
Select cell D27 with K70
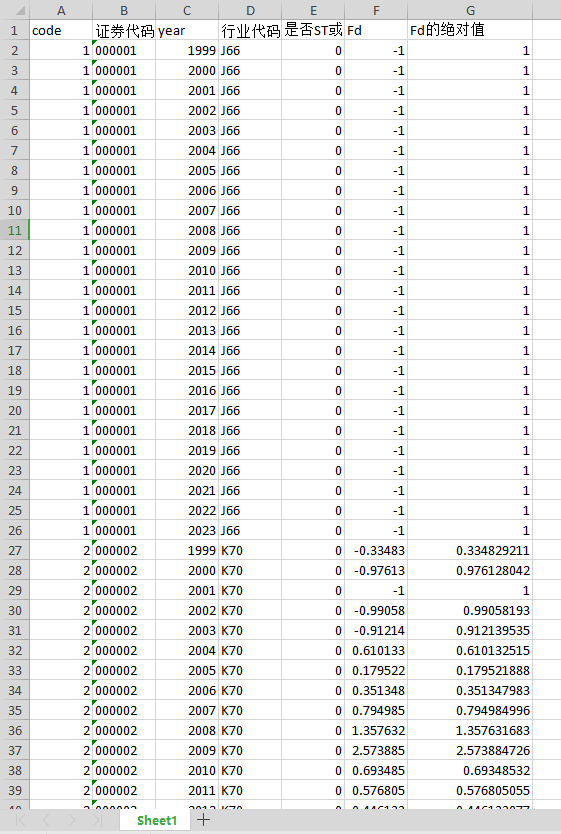250,551
